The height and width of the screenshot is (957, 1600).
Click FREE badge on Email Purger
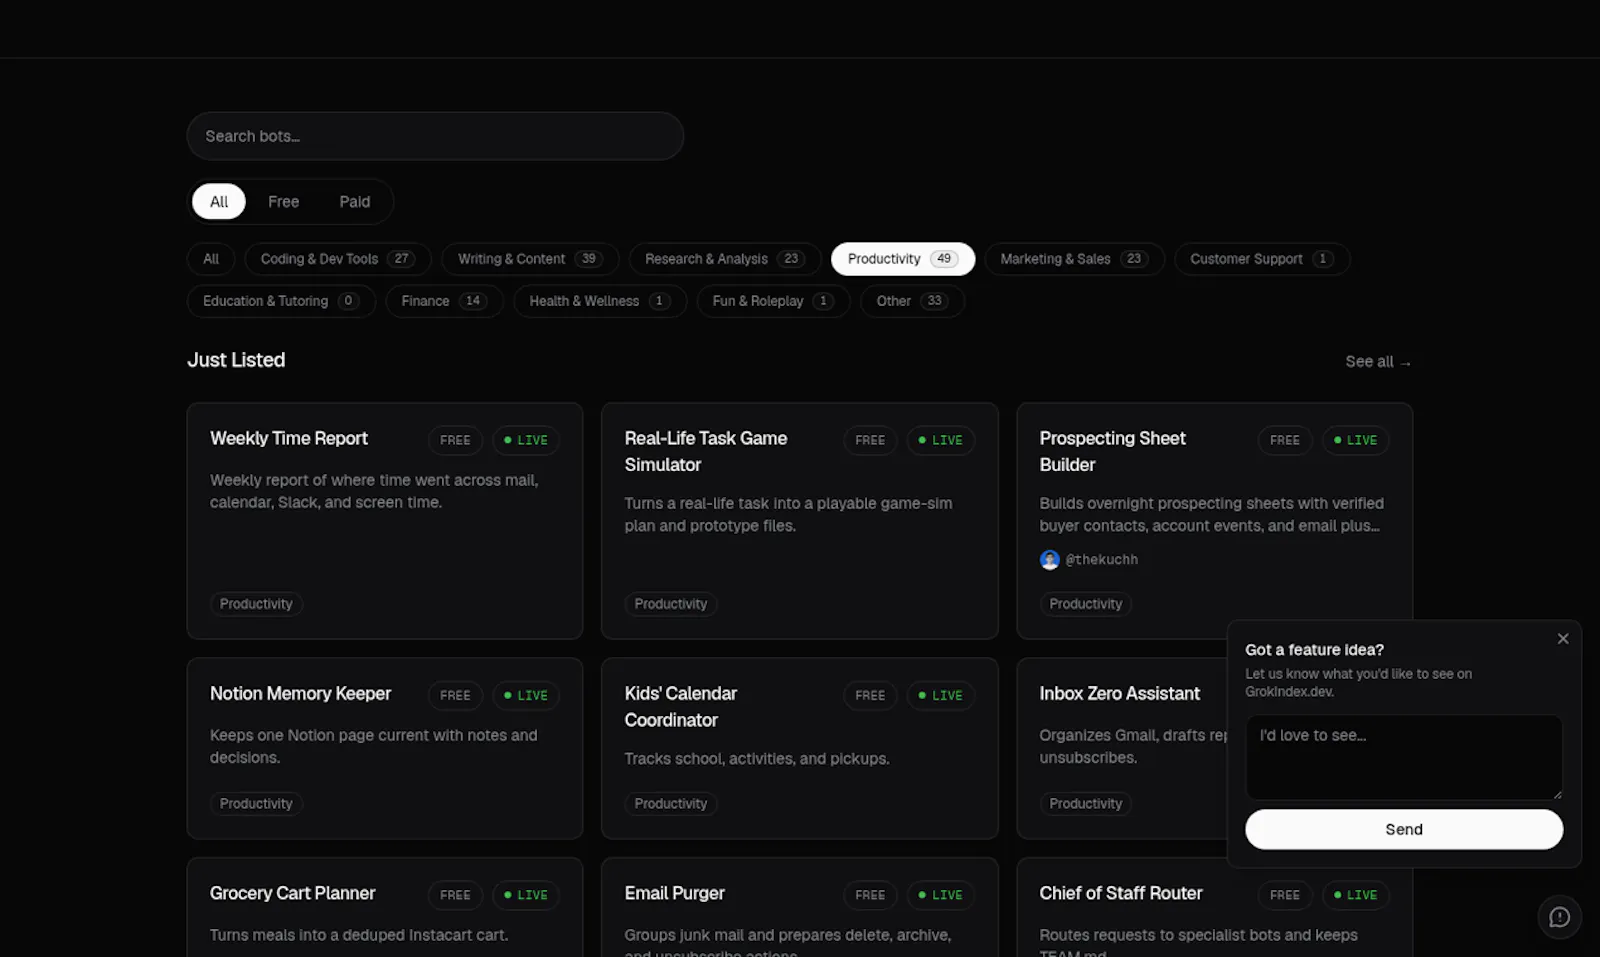[870, 895]
